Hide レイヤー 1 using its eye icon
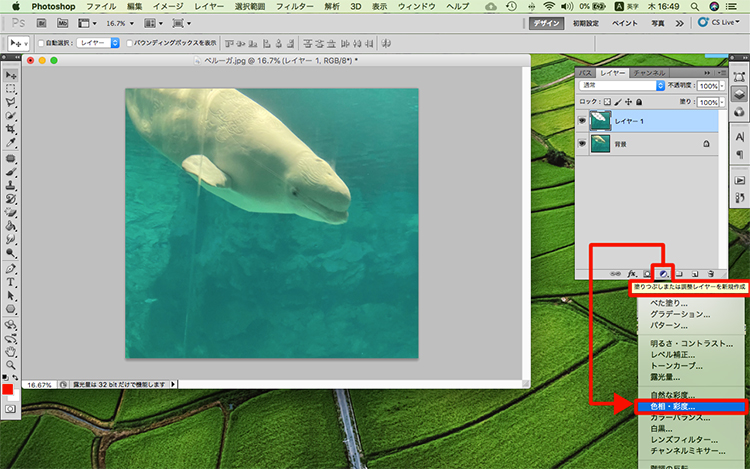 (x=583, y=119)
